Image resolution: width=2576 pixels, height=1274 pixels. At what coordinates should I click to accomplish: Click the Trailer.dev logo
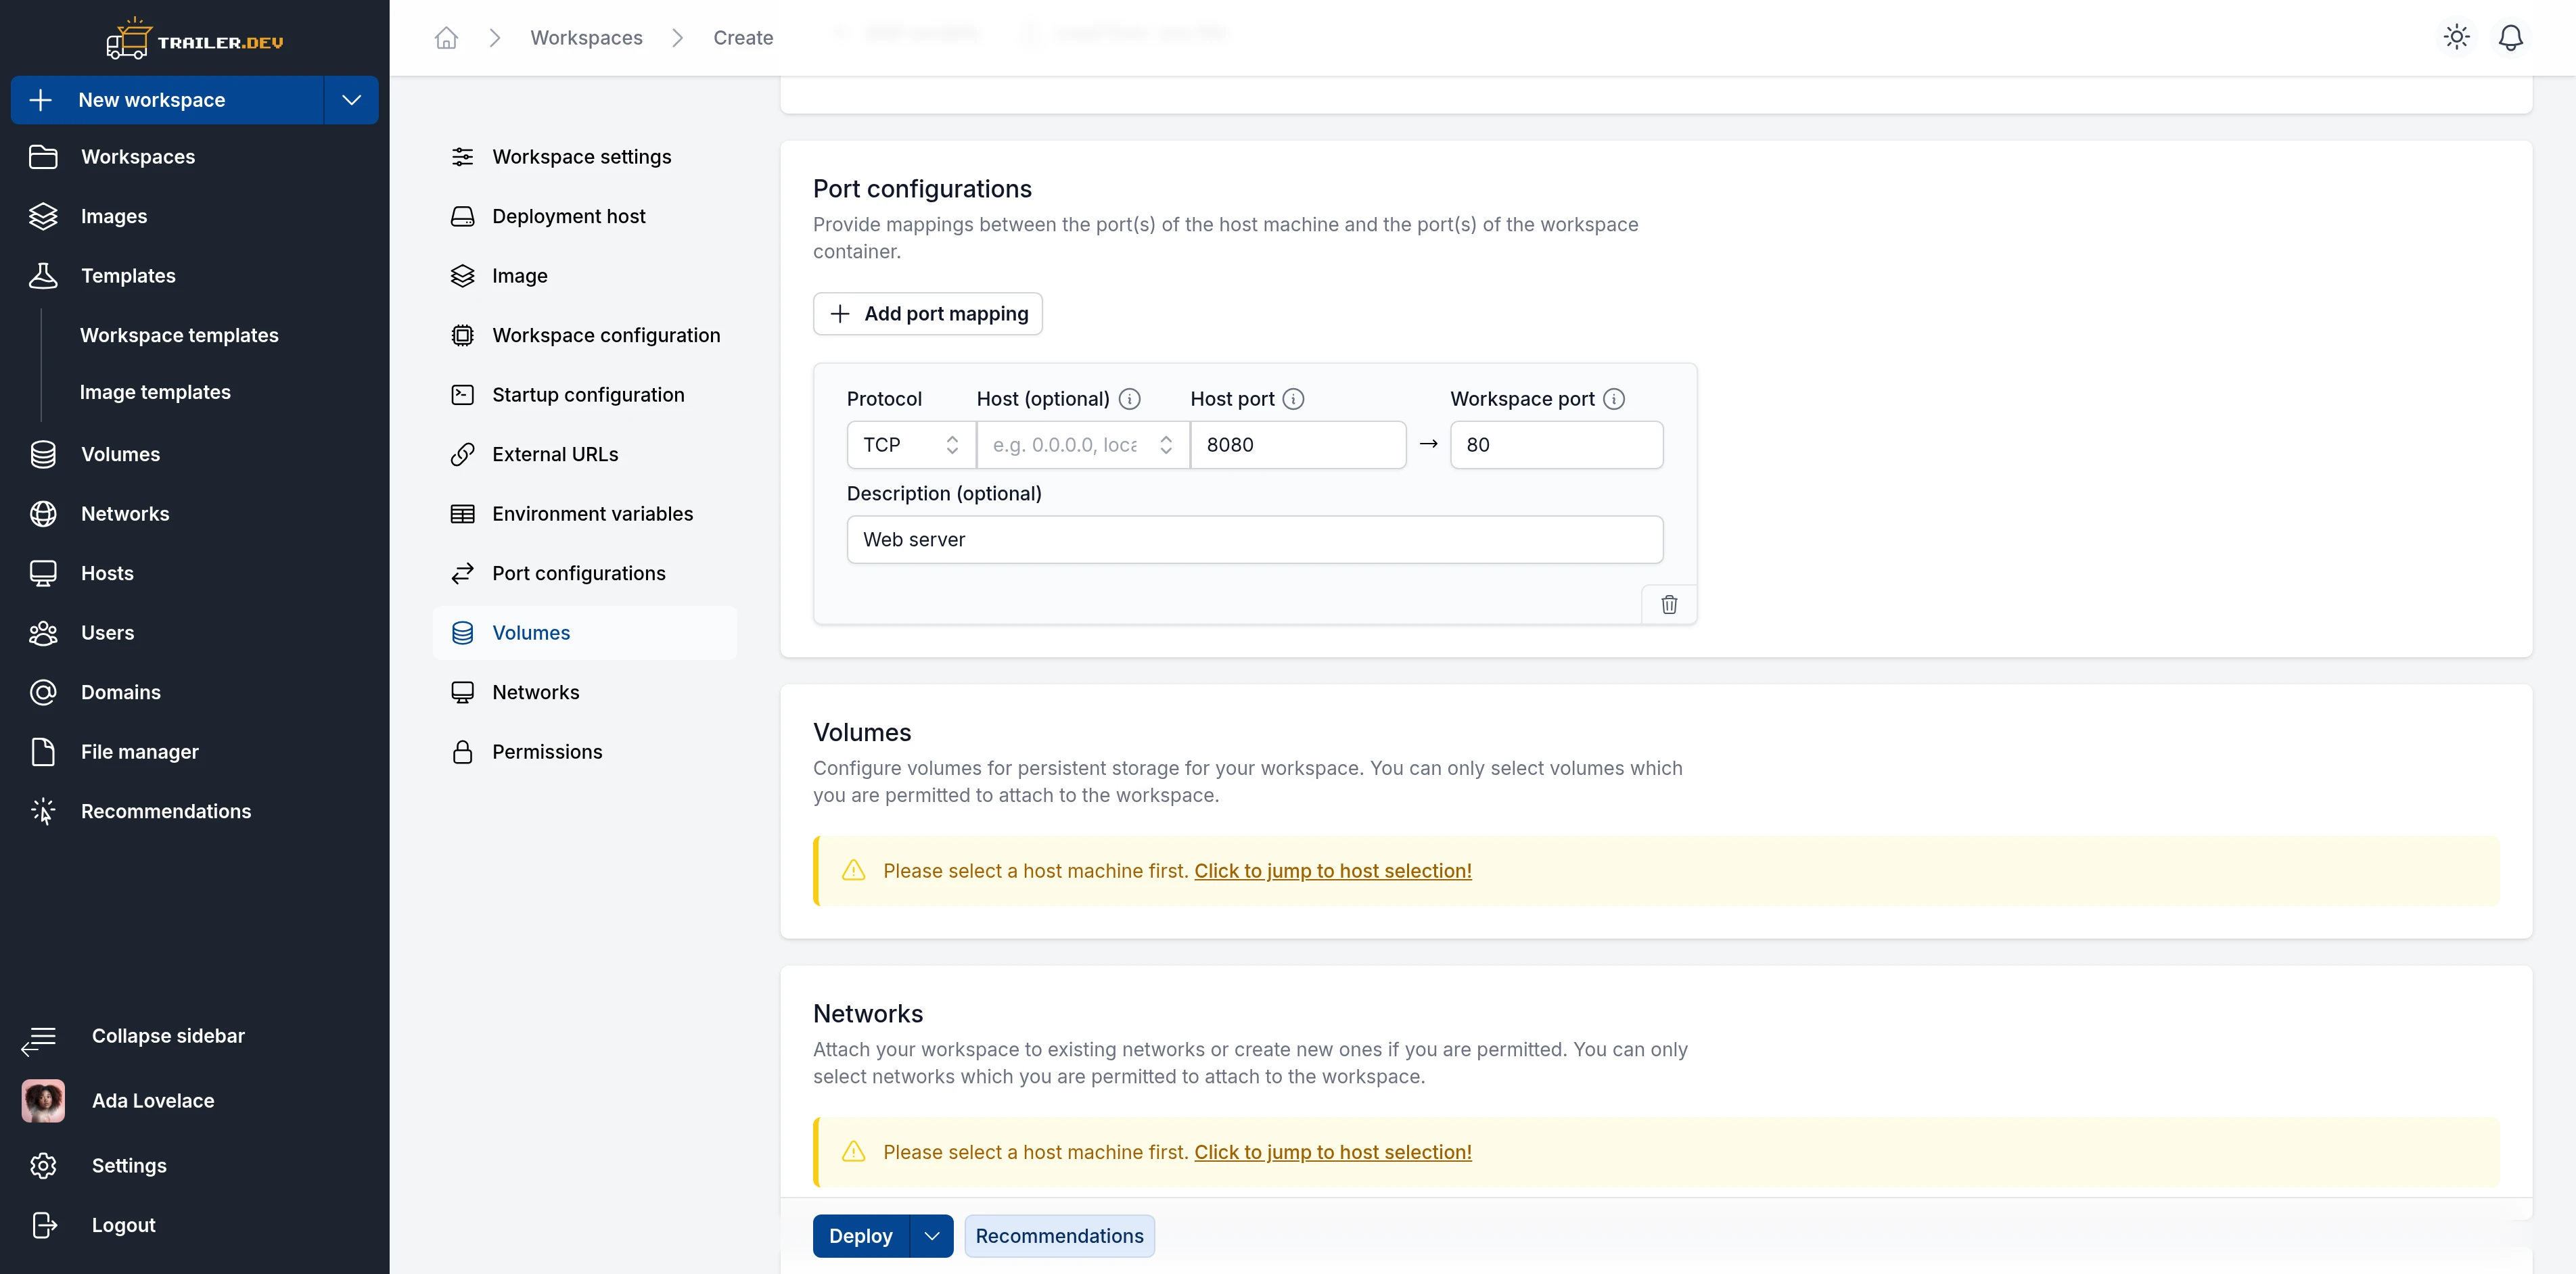tap(195, 39)
